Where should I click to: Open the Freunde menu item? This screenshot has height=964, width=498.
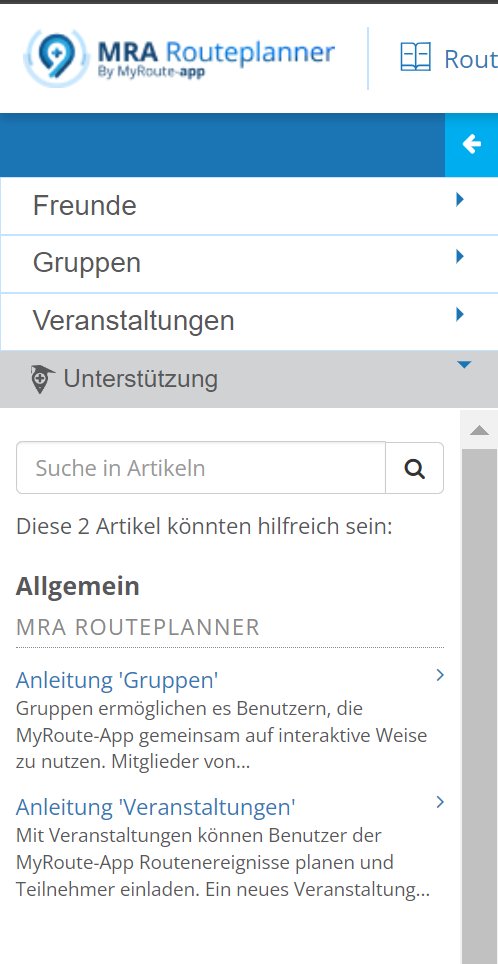point(249,206)
